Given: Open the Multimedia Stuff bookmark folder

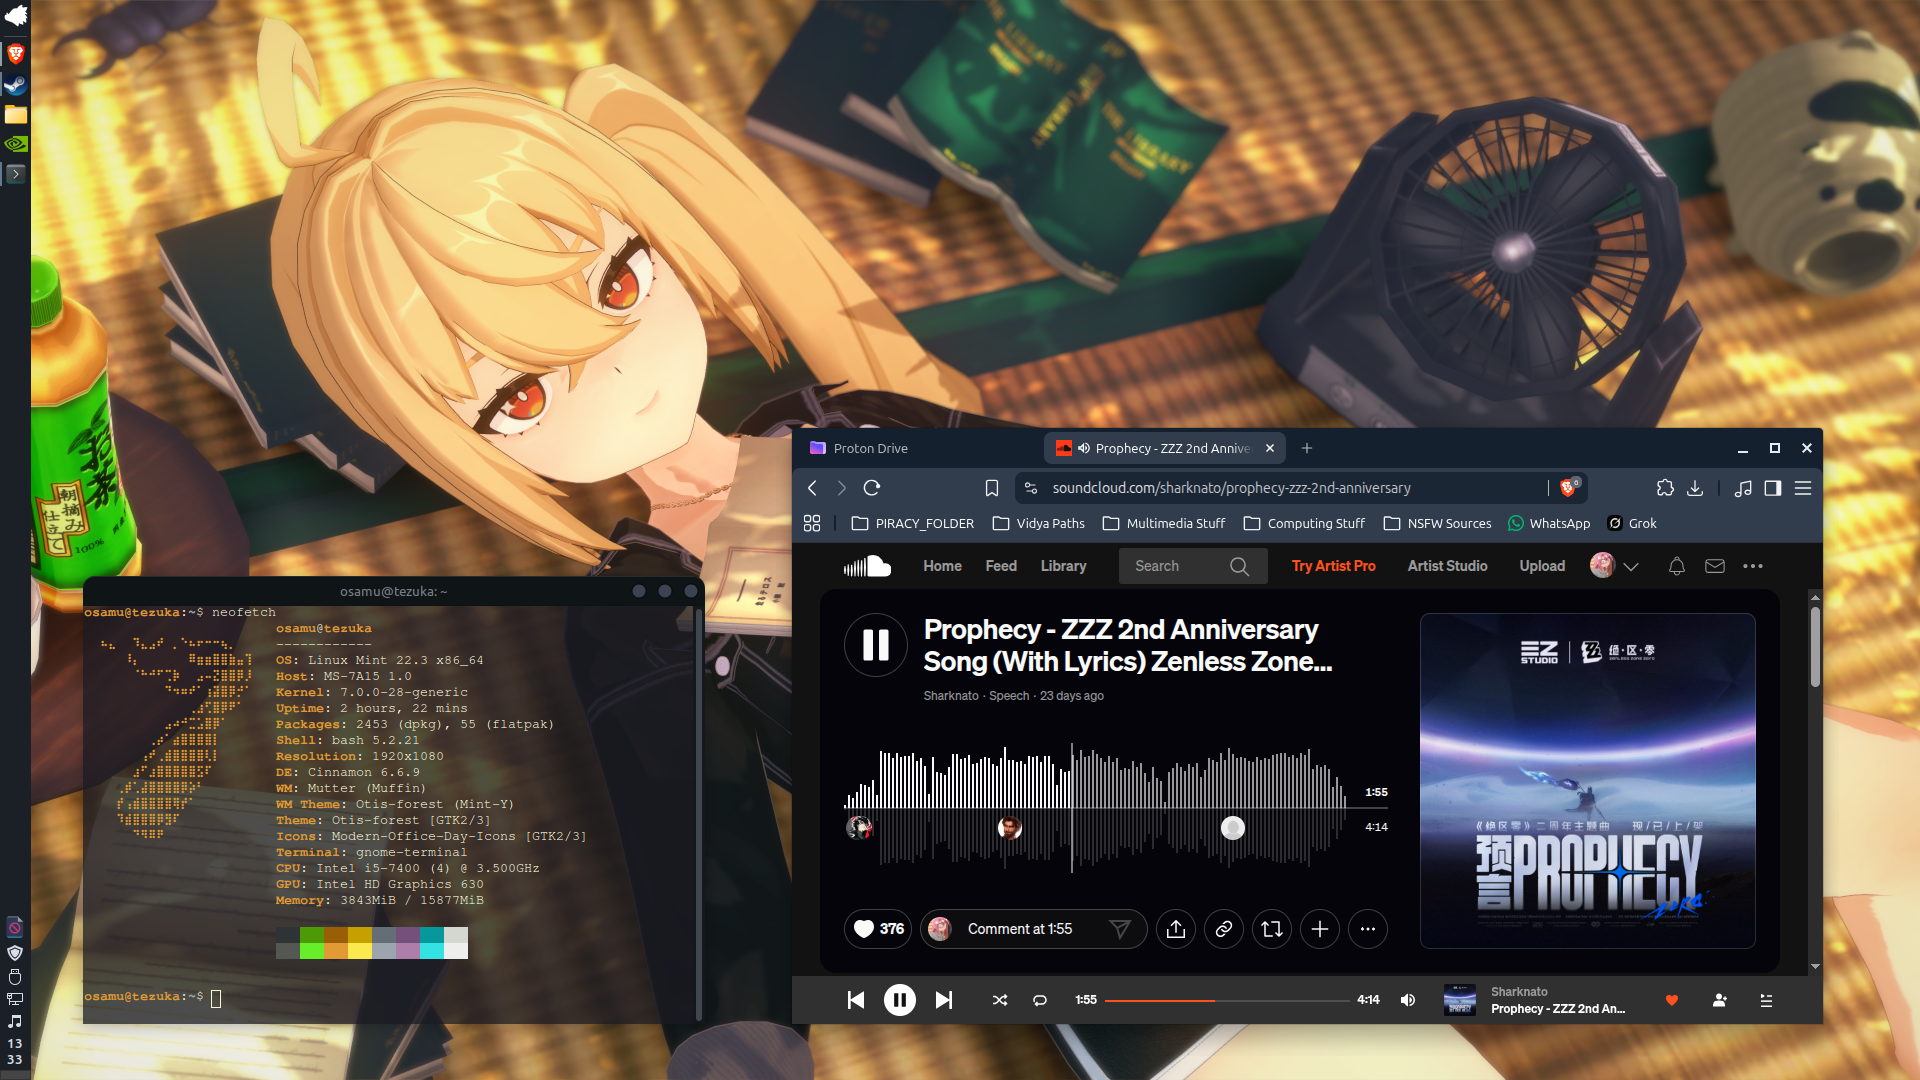Looking at the screenshot, I should (1164, 523).
